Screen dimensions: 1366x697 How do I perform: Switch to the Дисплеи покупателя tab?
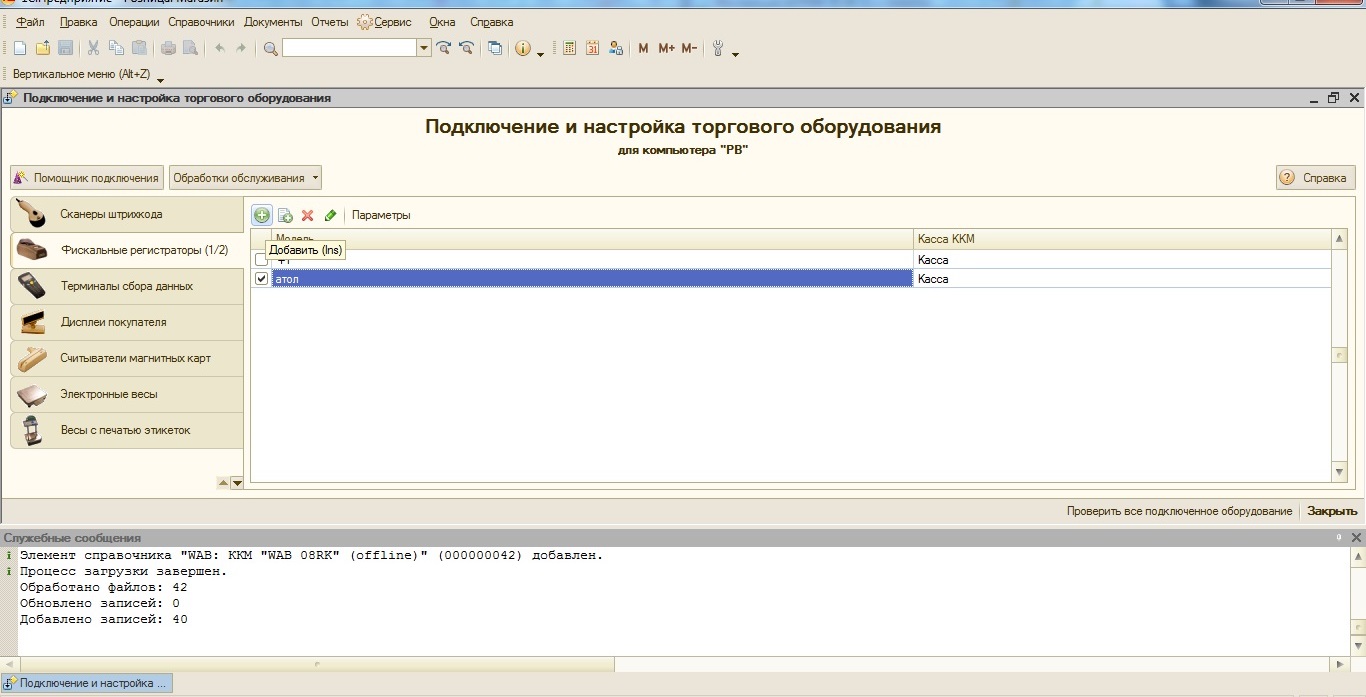point(127,322)
